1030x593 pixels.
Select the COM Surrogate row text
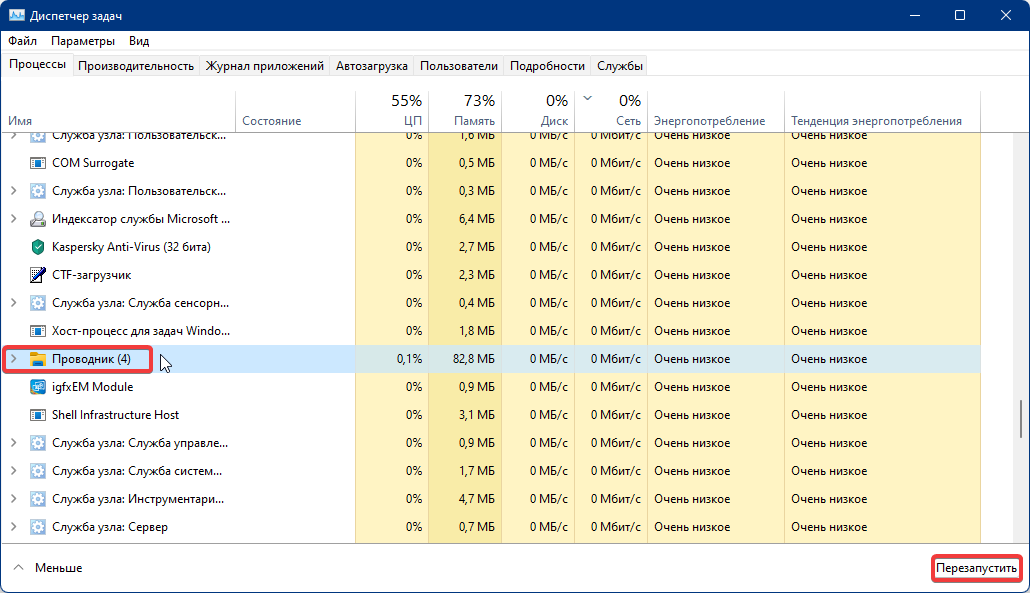pyautogui.click(x=93, y=163)
